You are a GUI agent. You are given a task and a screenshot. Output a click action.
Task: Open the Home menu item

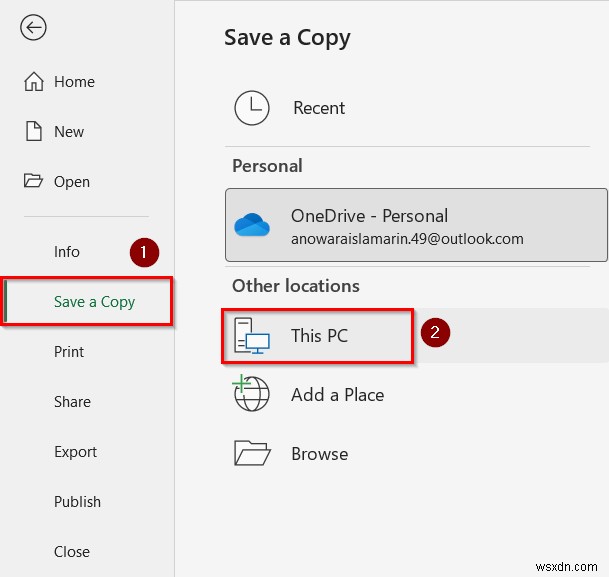74,82
